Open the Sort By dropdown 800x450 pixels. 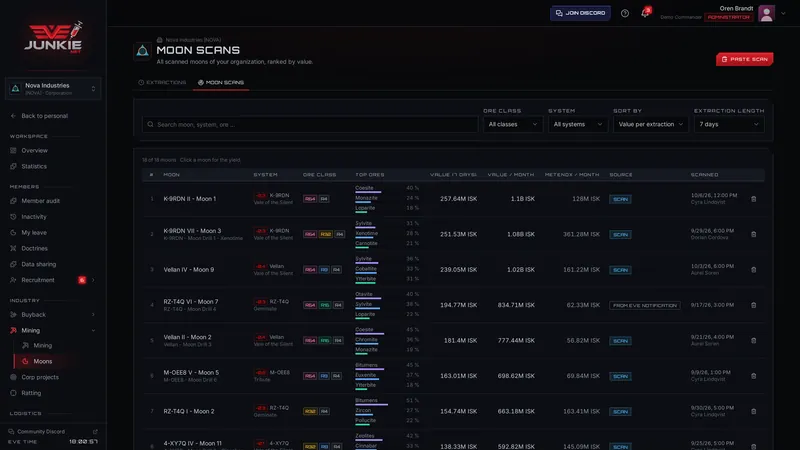(651, 124)
